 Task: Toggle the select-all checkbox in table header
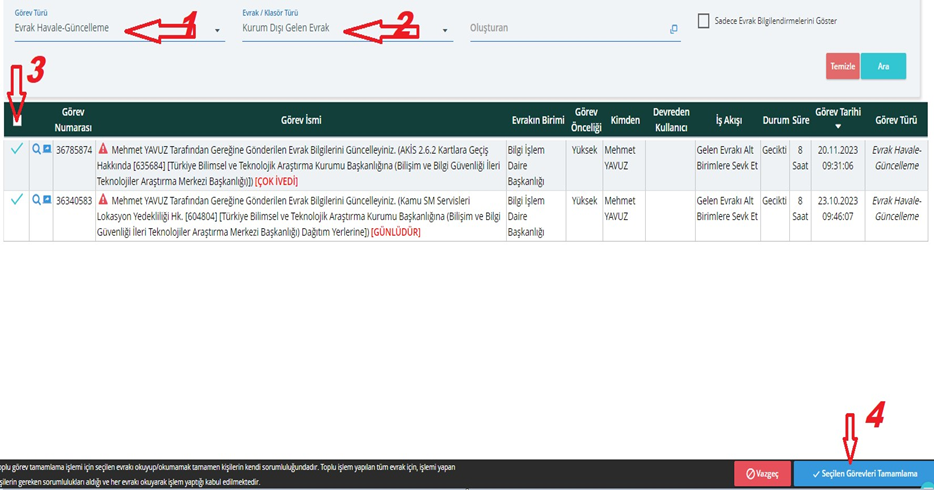17,120
